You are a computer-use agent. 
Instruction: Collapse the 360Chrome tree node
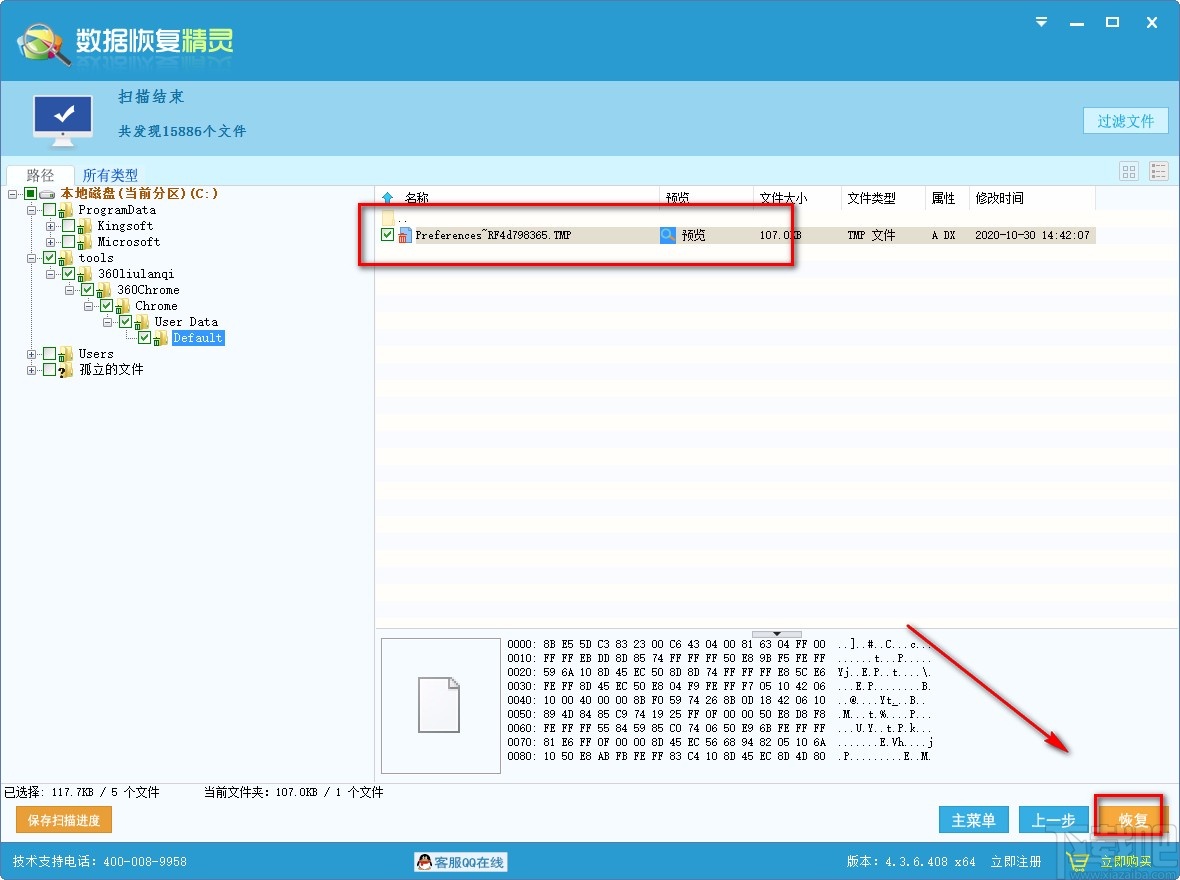click(69, 290)
